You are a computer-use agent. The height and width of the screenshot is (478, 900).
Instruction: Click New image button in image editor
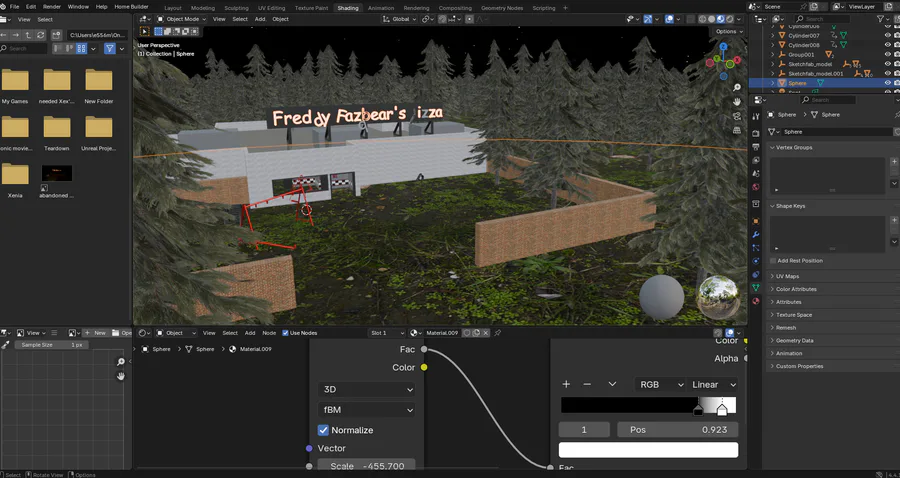[95, 333]
